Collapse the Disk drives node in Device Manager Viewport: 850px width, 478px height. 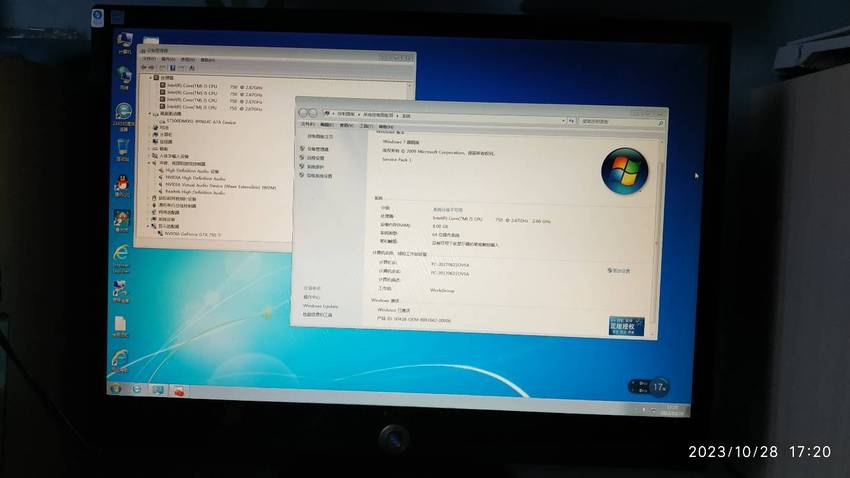click(150, 114)
